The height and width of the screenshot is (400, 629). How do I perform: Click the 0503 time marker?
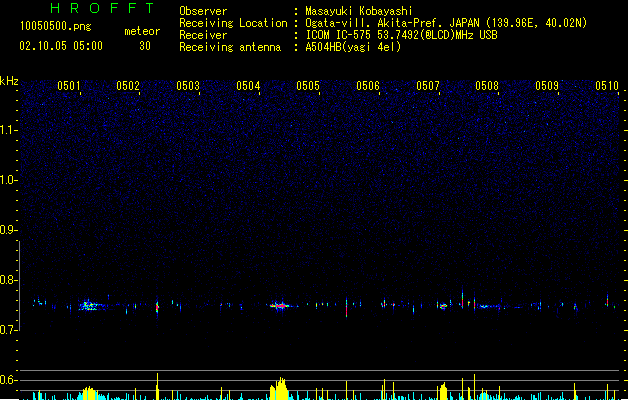coord(188,86)
